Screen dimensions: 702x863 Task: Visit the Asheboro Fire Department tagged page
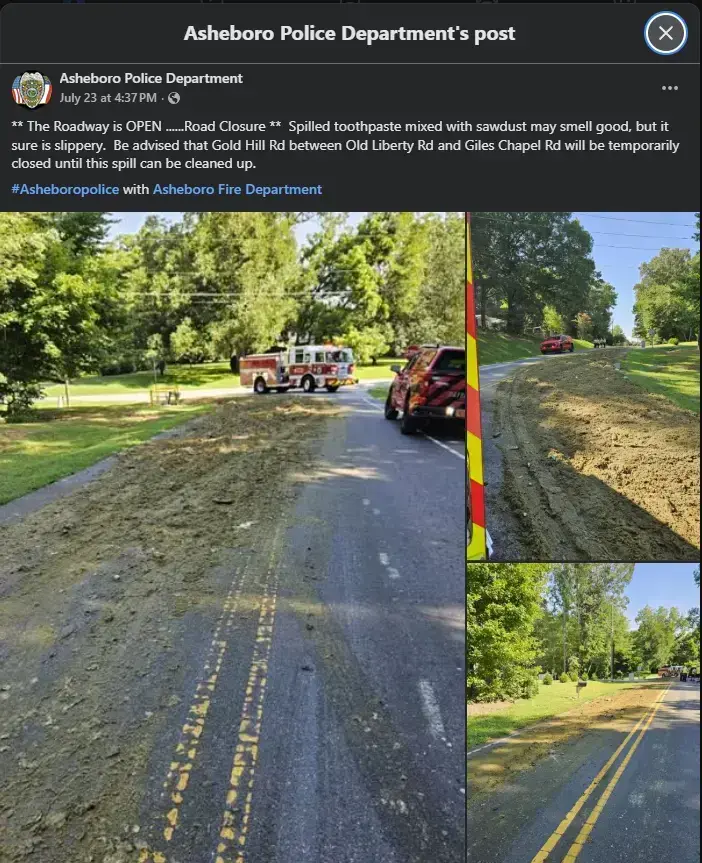[x=237, y=189]
